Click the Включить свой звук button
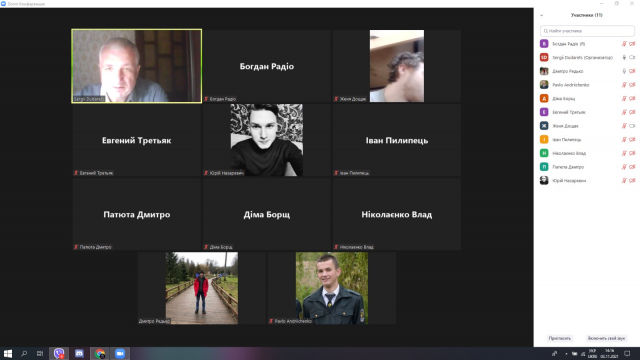 606,338
